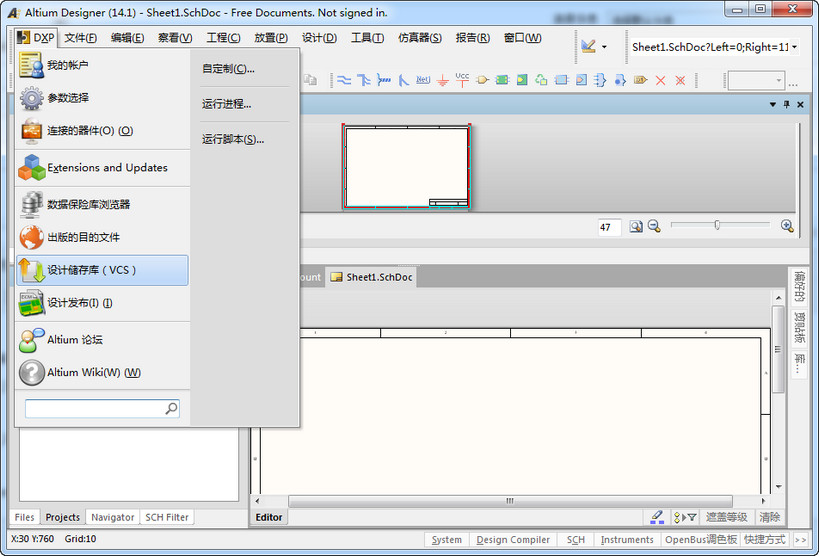
Task: Open the Design Compiler panel button
Action: tap(513, 540)
